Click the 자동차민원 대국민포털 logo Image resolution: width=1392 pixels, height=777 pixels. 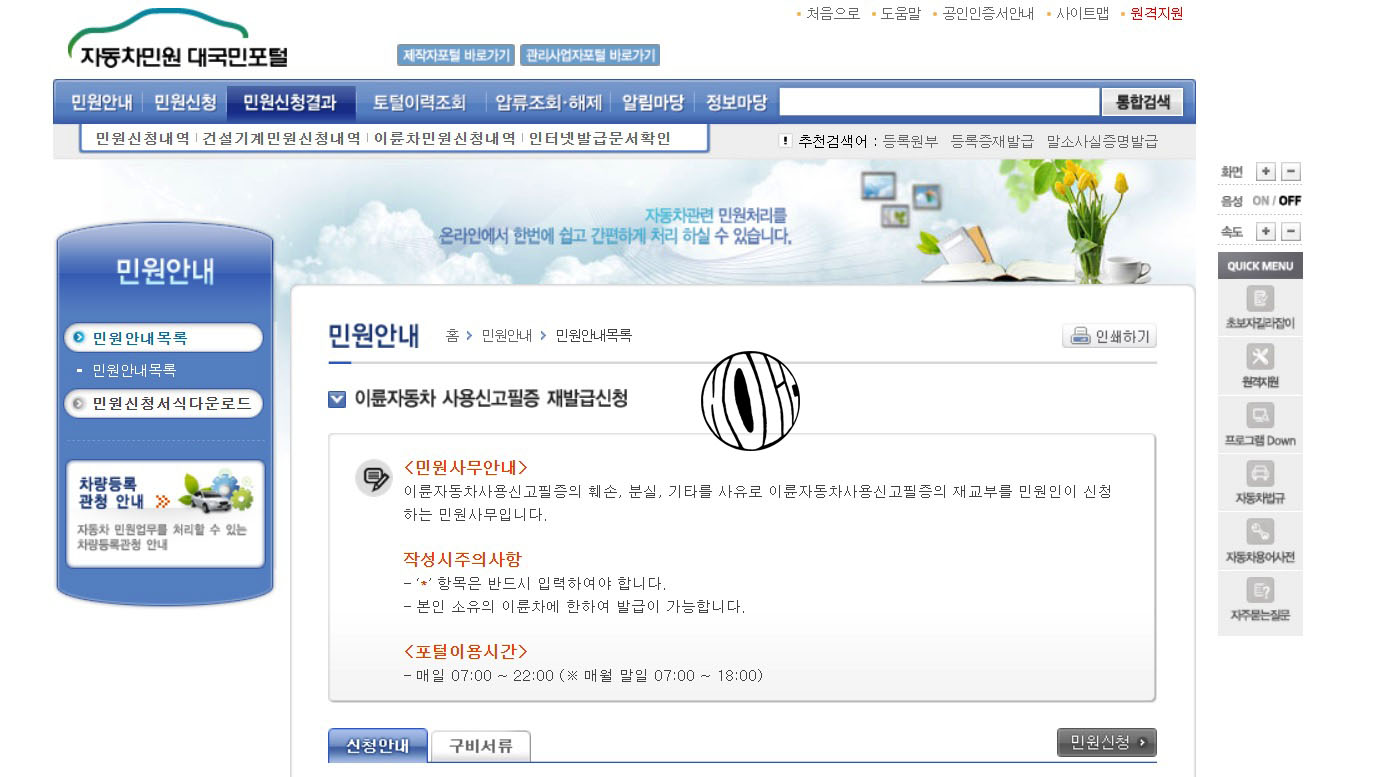[x=178, y=41]
